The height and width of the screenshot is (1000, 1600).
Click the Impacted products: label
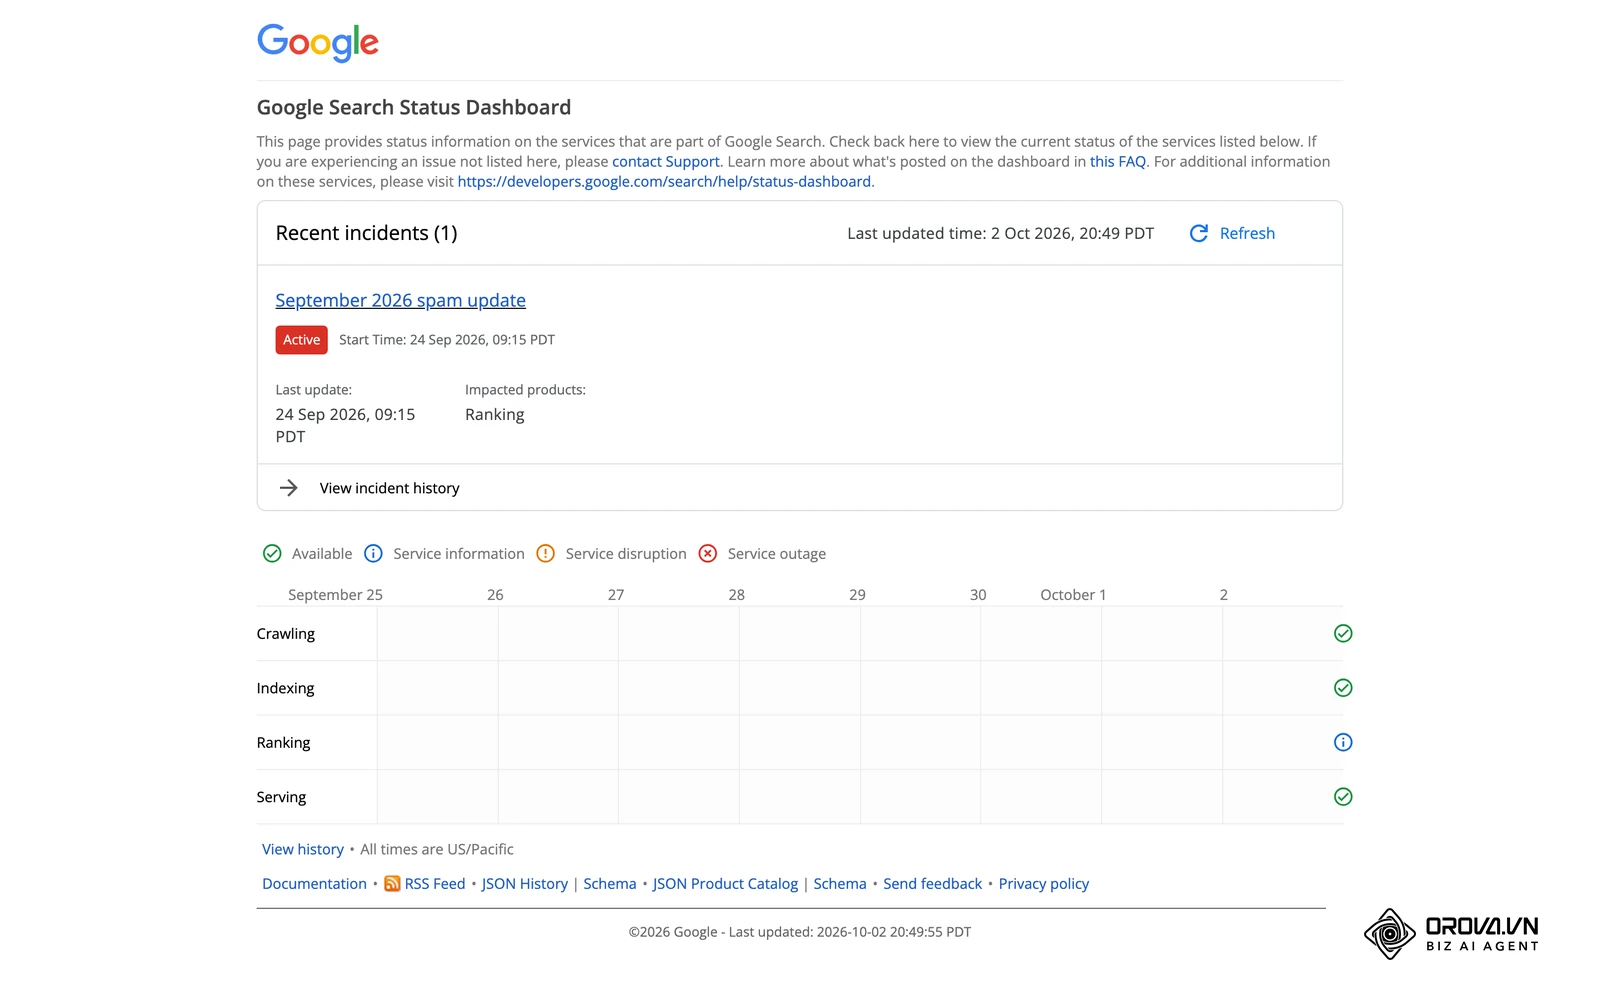click(x=525, y=390)
